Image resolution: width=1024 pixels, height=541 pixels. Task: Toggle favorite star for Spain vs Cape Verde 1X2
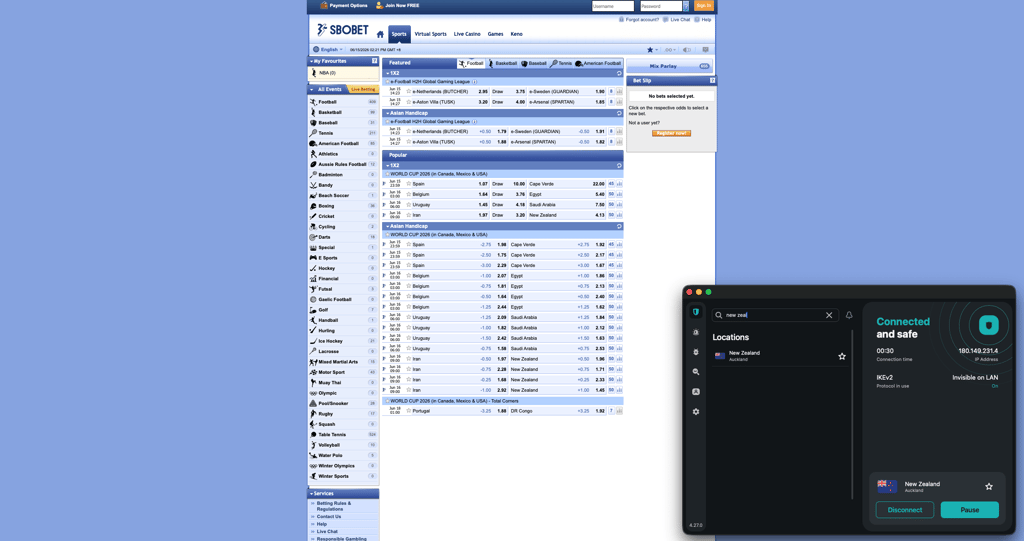point(409,184)
